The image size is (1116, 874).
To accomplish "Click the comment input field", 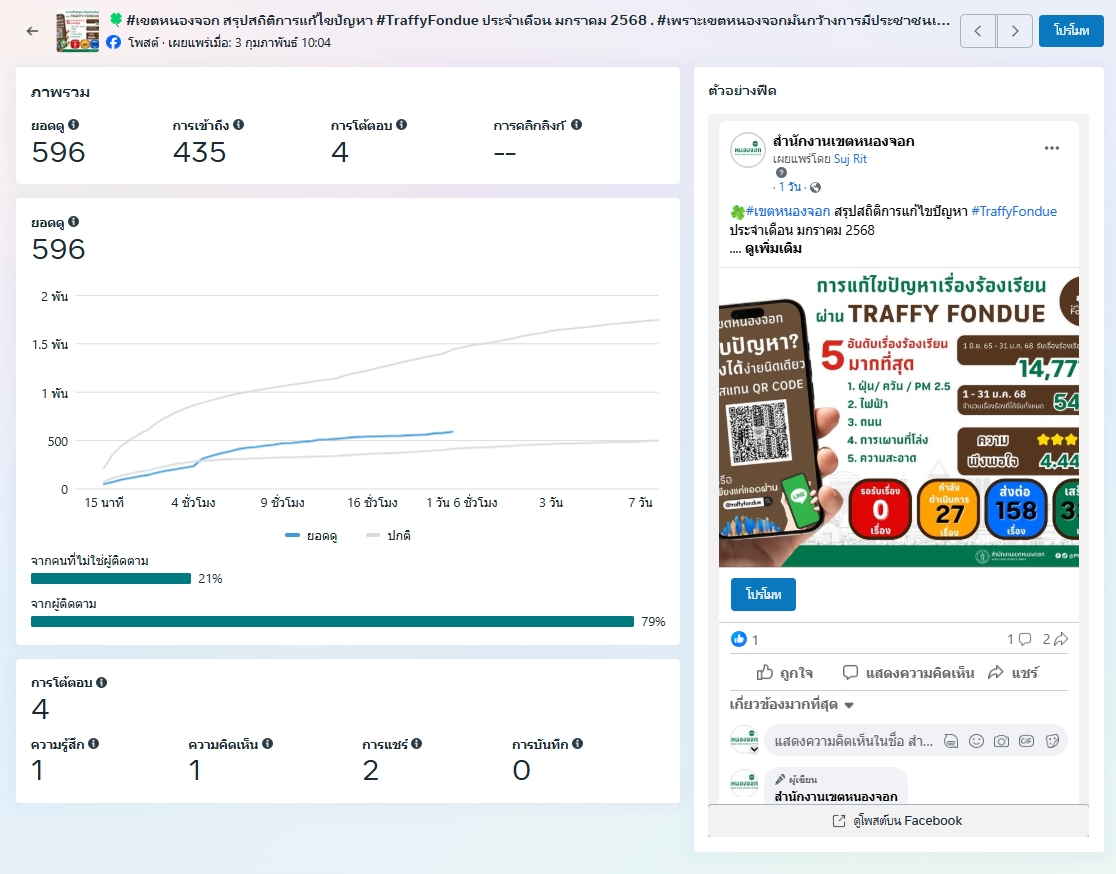I will pos(854,741).
